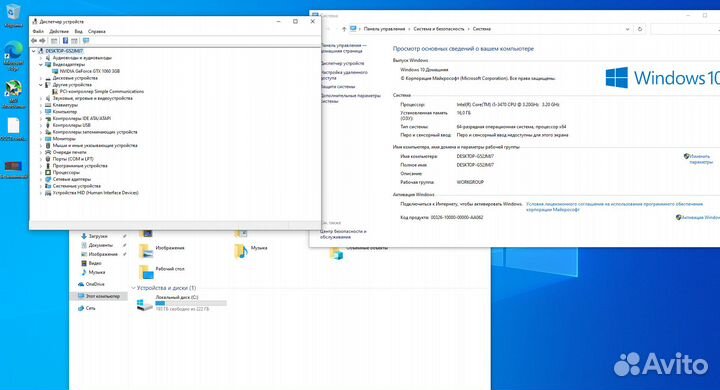Click the Очереди печати printer icon

(x=48, y=152)
